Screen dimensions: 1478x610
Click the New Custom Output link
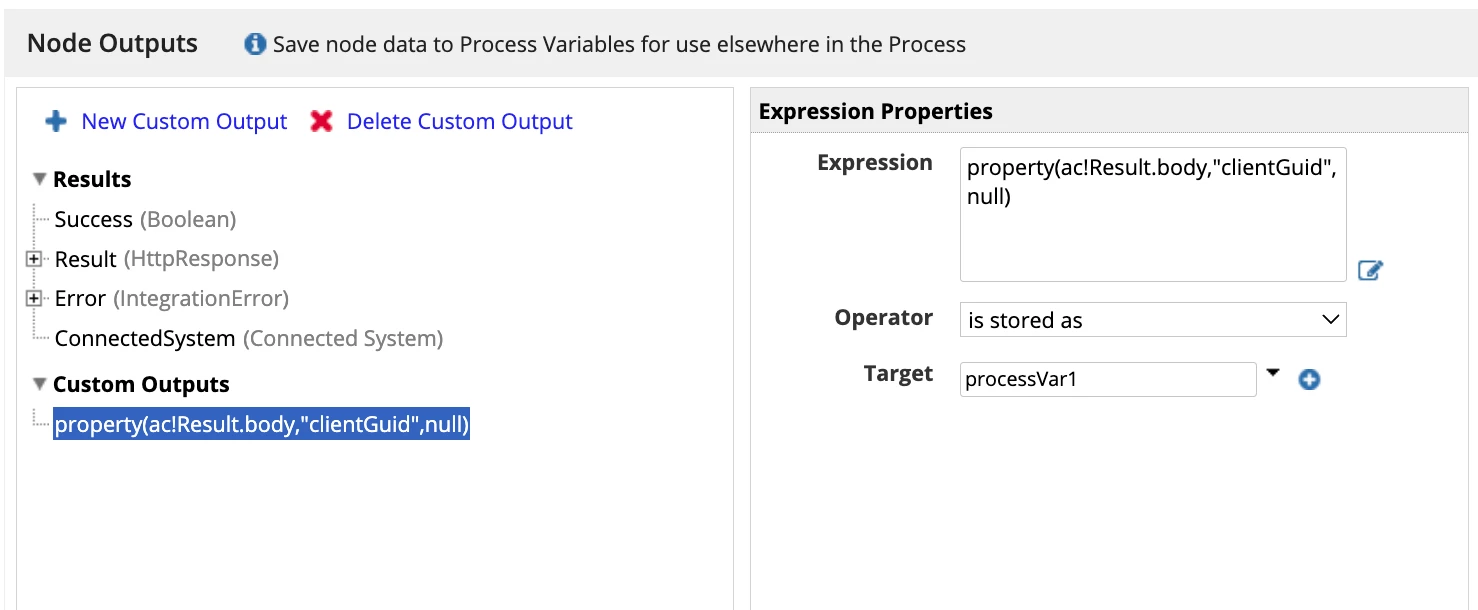pyautogui.click(x=184, y=121)
